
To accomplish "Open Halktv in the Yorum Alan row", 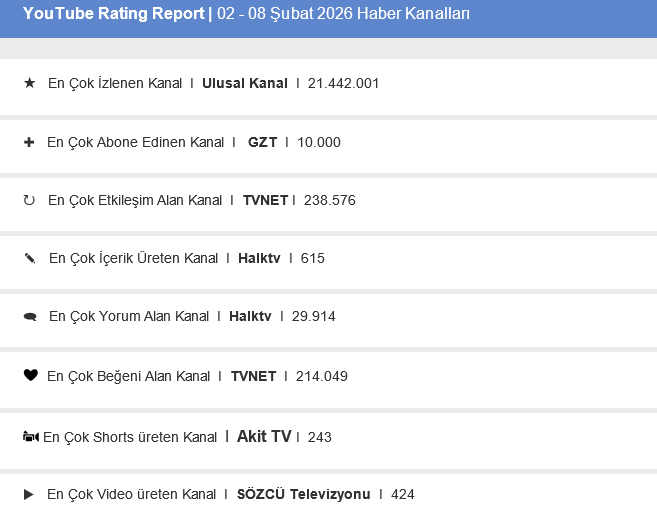I will tap(250, 317).
